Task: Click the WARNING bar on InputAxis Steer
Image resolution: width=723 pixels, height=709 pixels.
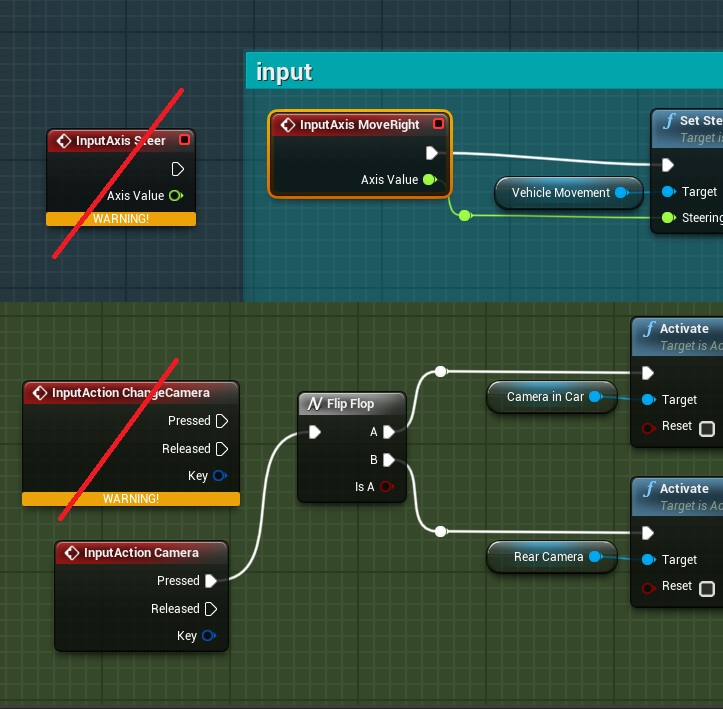Action: point(121,219)
